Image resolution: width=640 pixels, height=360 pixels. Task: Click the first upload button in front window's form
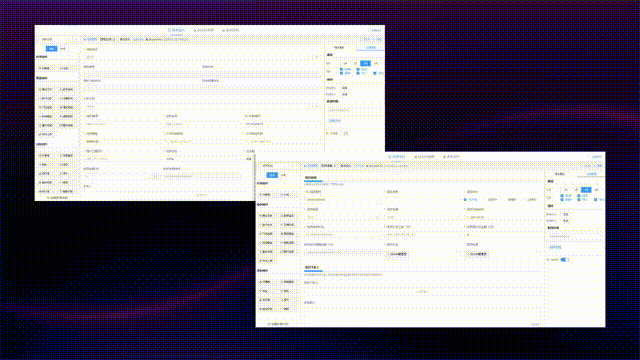coord(396,254)
